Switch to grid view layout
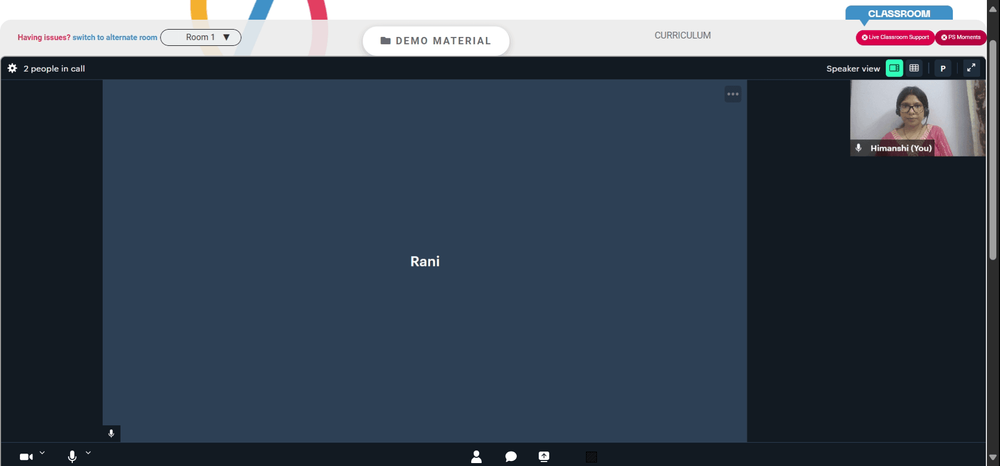This screenshot has width=1000, height=466. tap(913, 68)
